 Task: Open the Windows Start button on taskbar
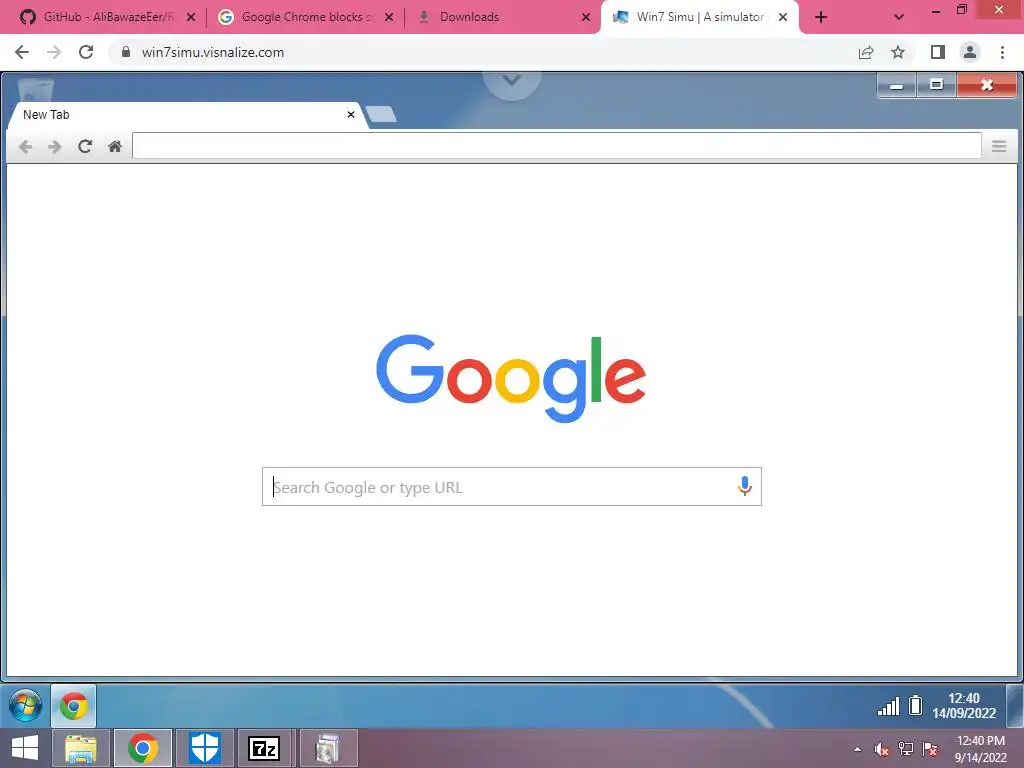pyautogui.click(x=25, y=748)
